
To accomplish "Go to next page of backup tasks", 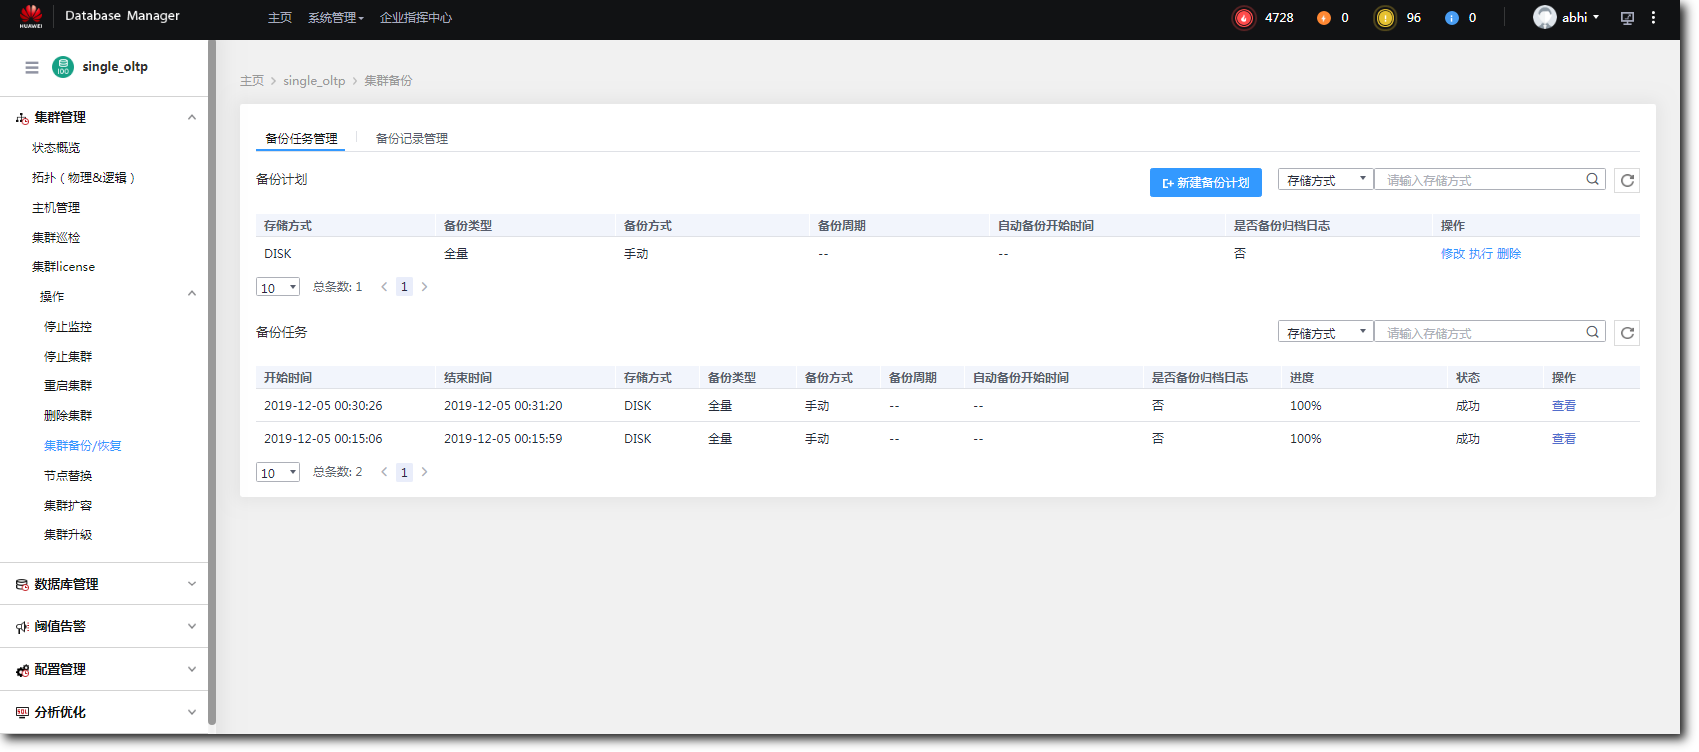I will click(424, 472).
